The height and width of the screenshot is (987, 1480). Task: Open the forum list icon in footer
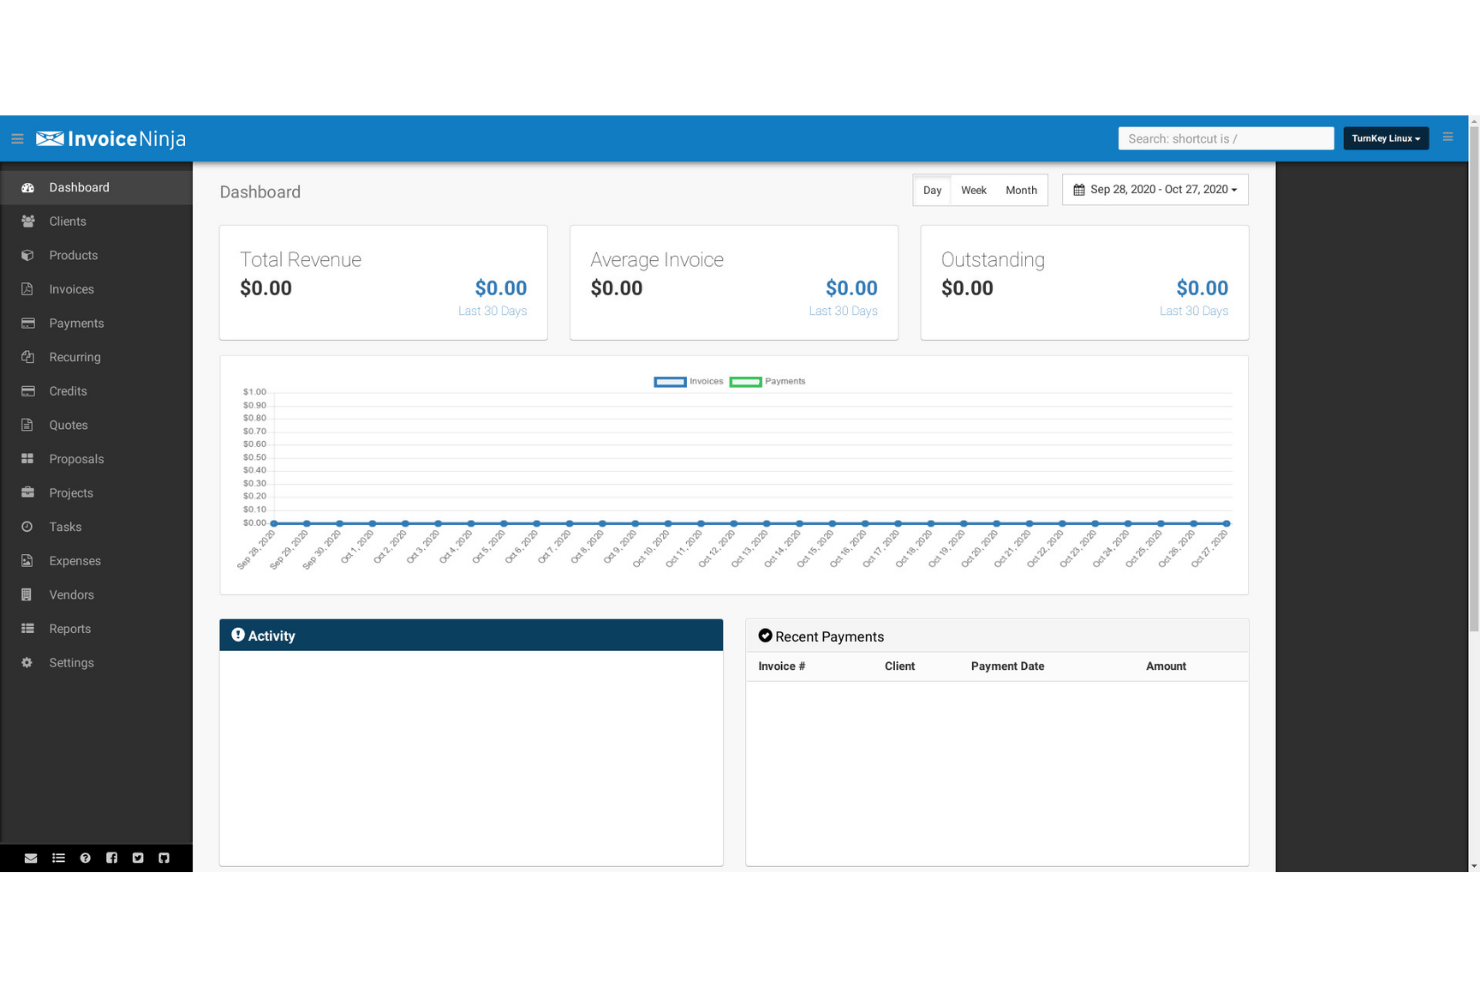point(58,858)
